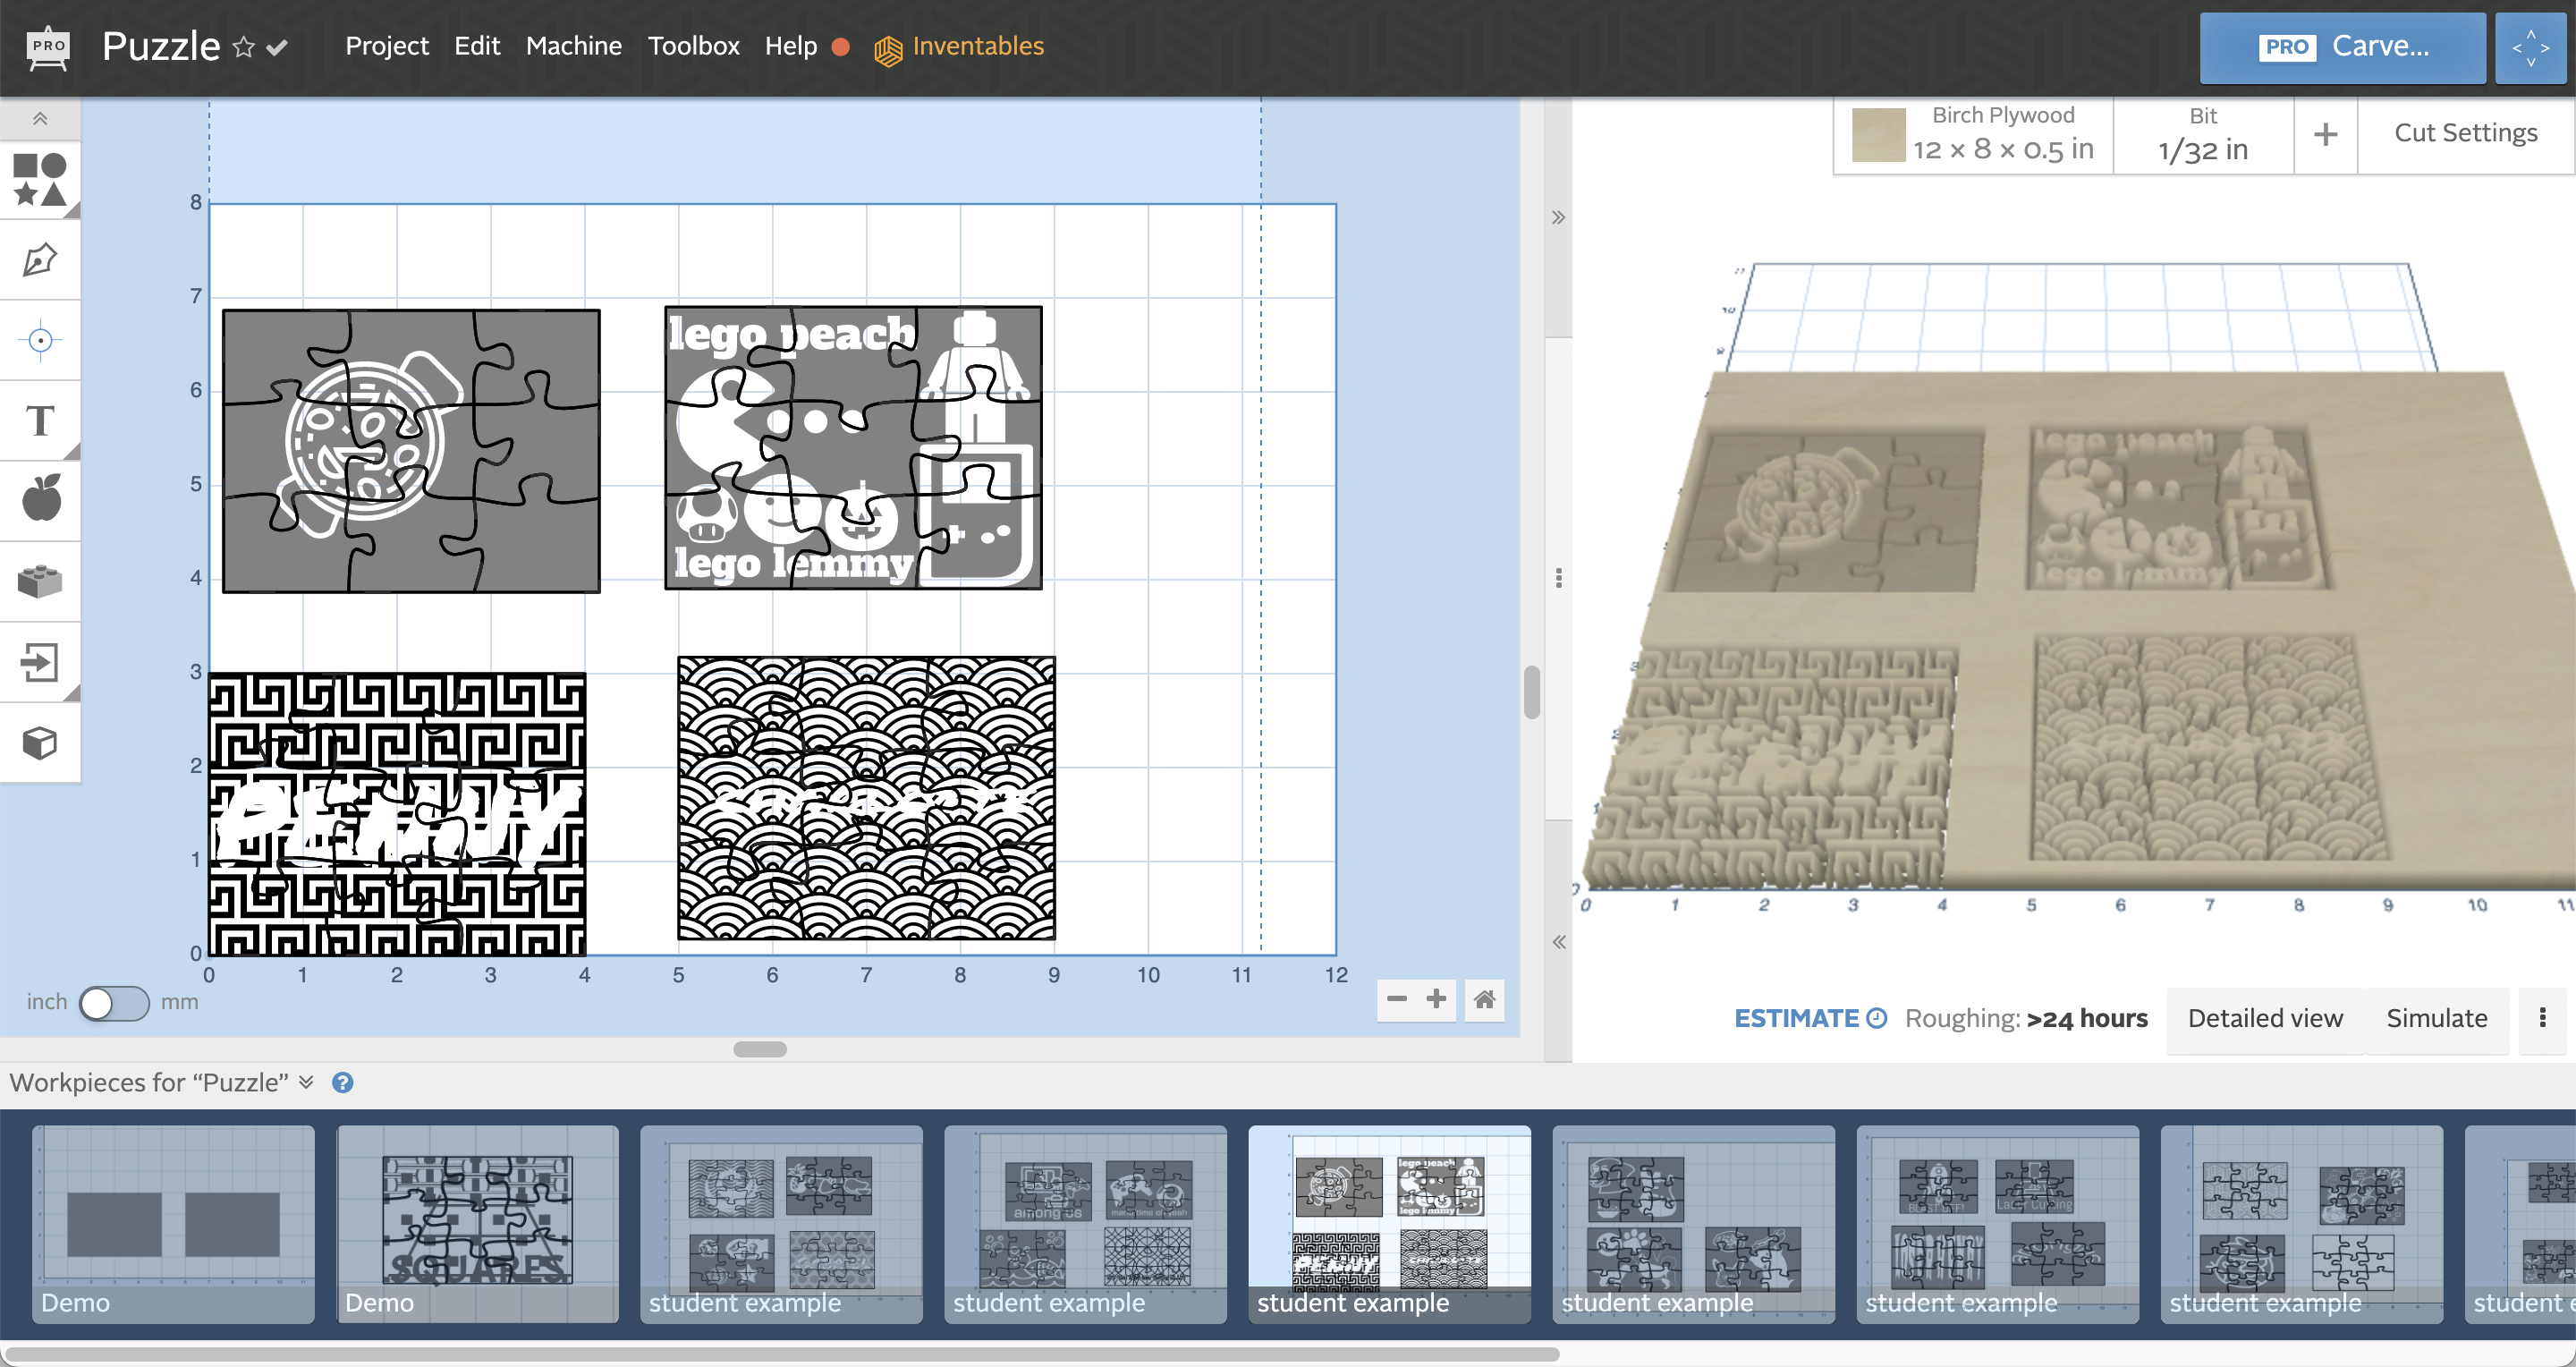Click the PRO Carve button
The image size is (2576, 1367).
(2342, 47)
